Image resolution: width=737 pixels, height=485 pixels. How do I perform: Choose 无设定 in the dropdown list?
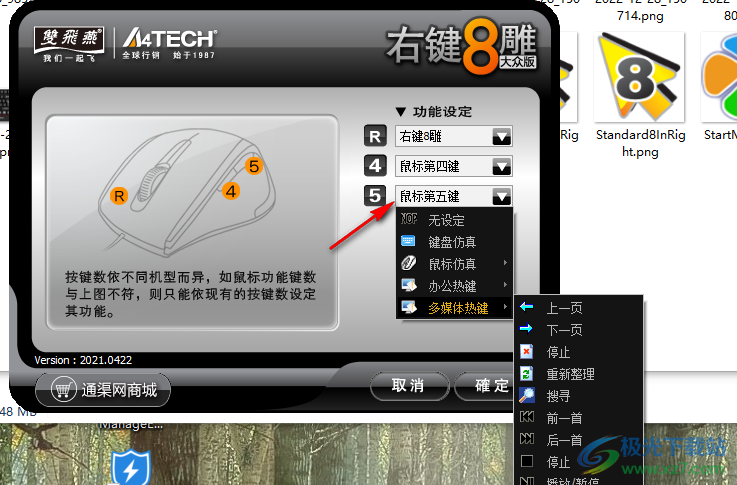(455, 220)
